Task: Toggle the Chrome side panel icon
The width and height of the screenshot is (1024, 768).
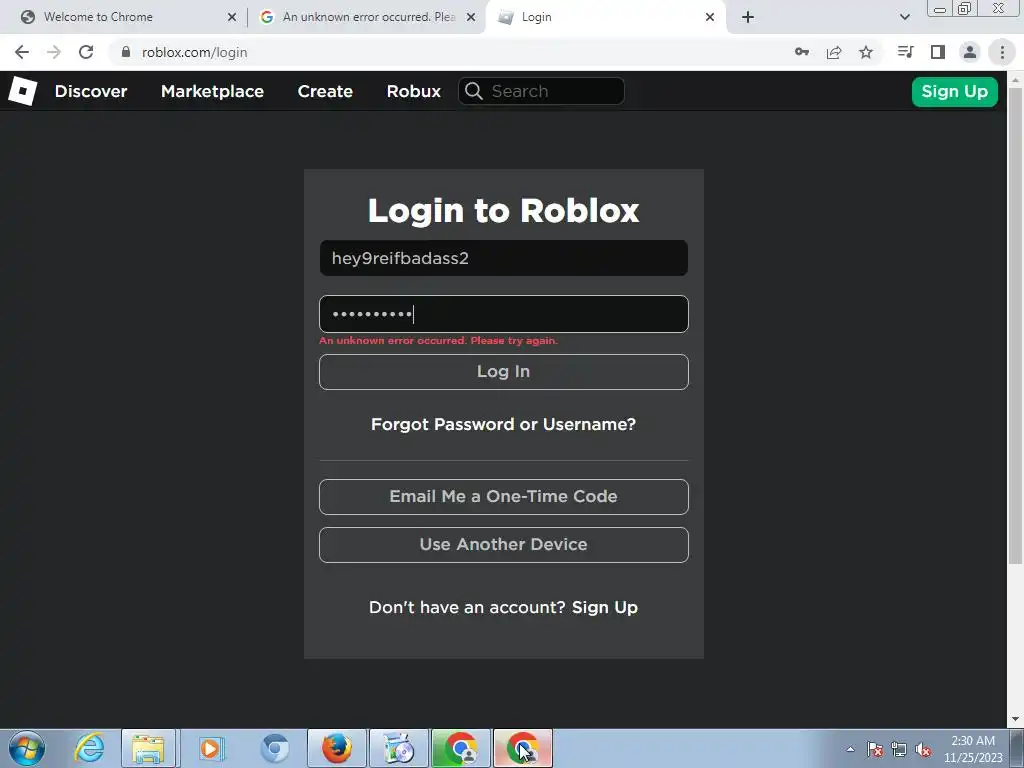Action: pyautogui.click(x=938, y=52)
